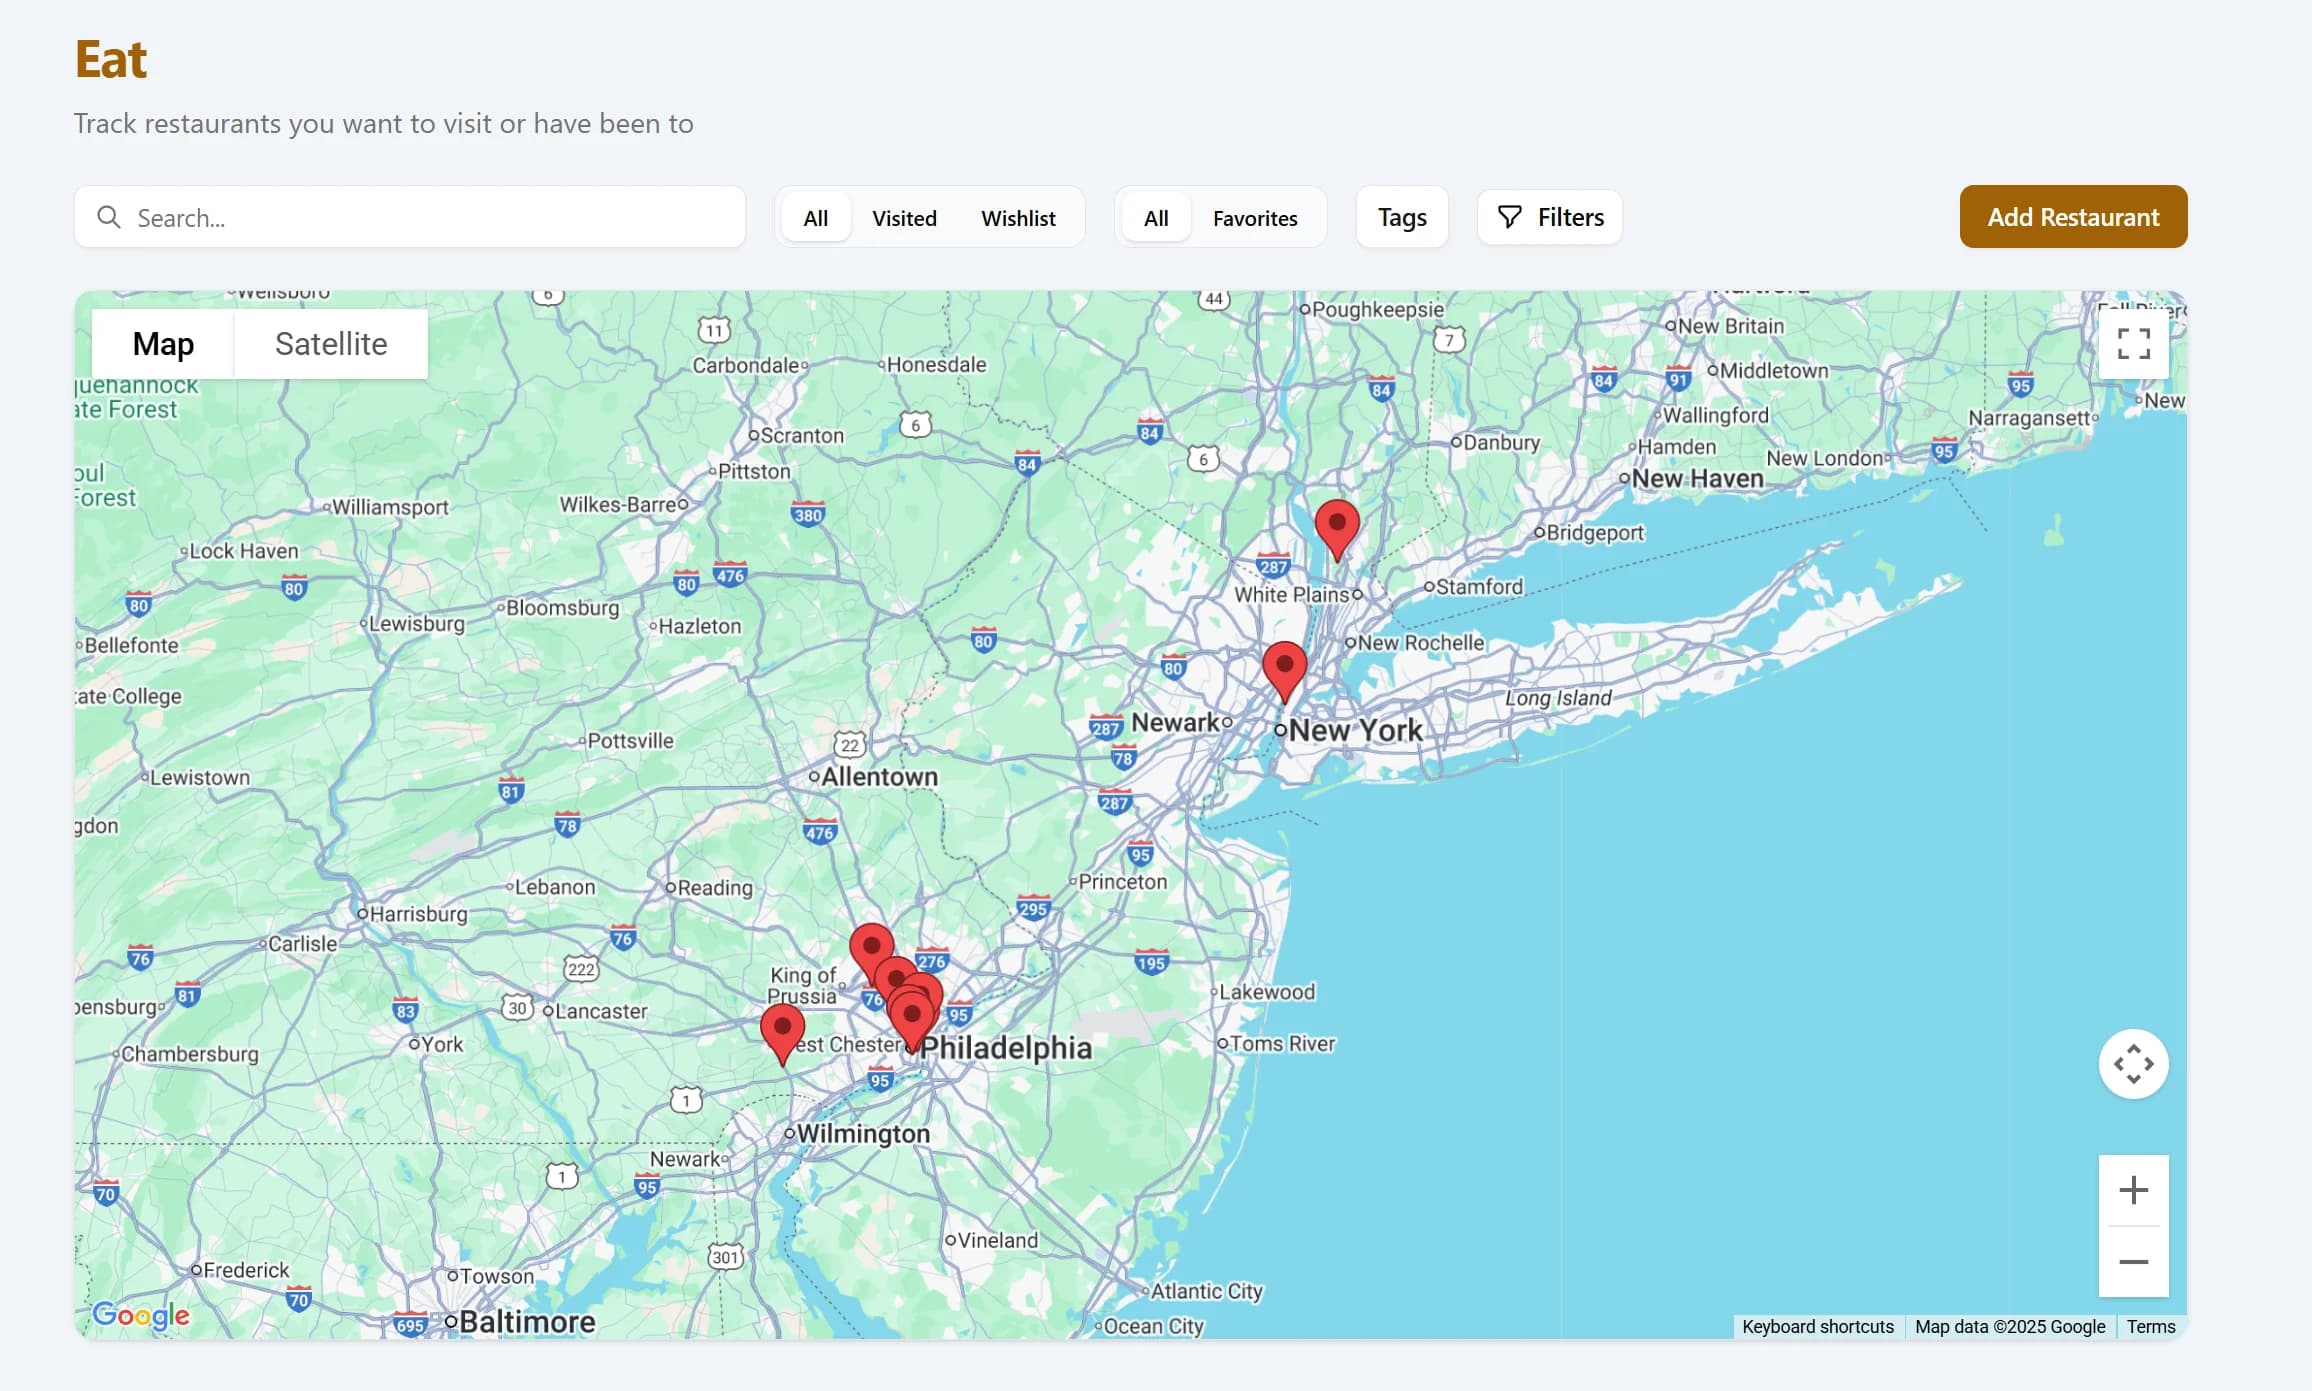Click the Google logo on the map
2312x1391 pixels.
(x=140, y=1315)
